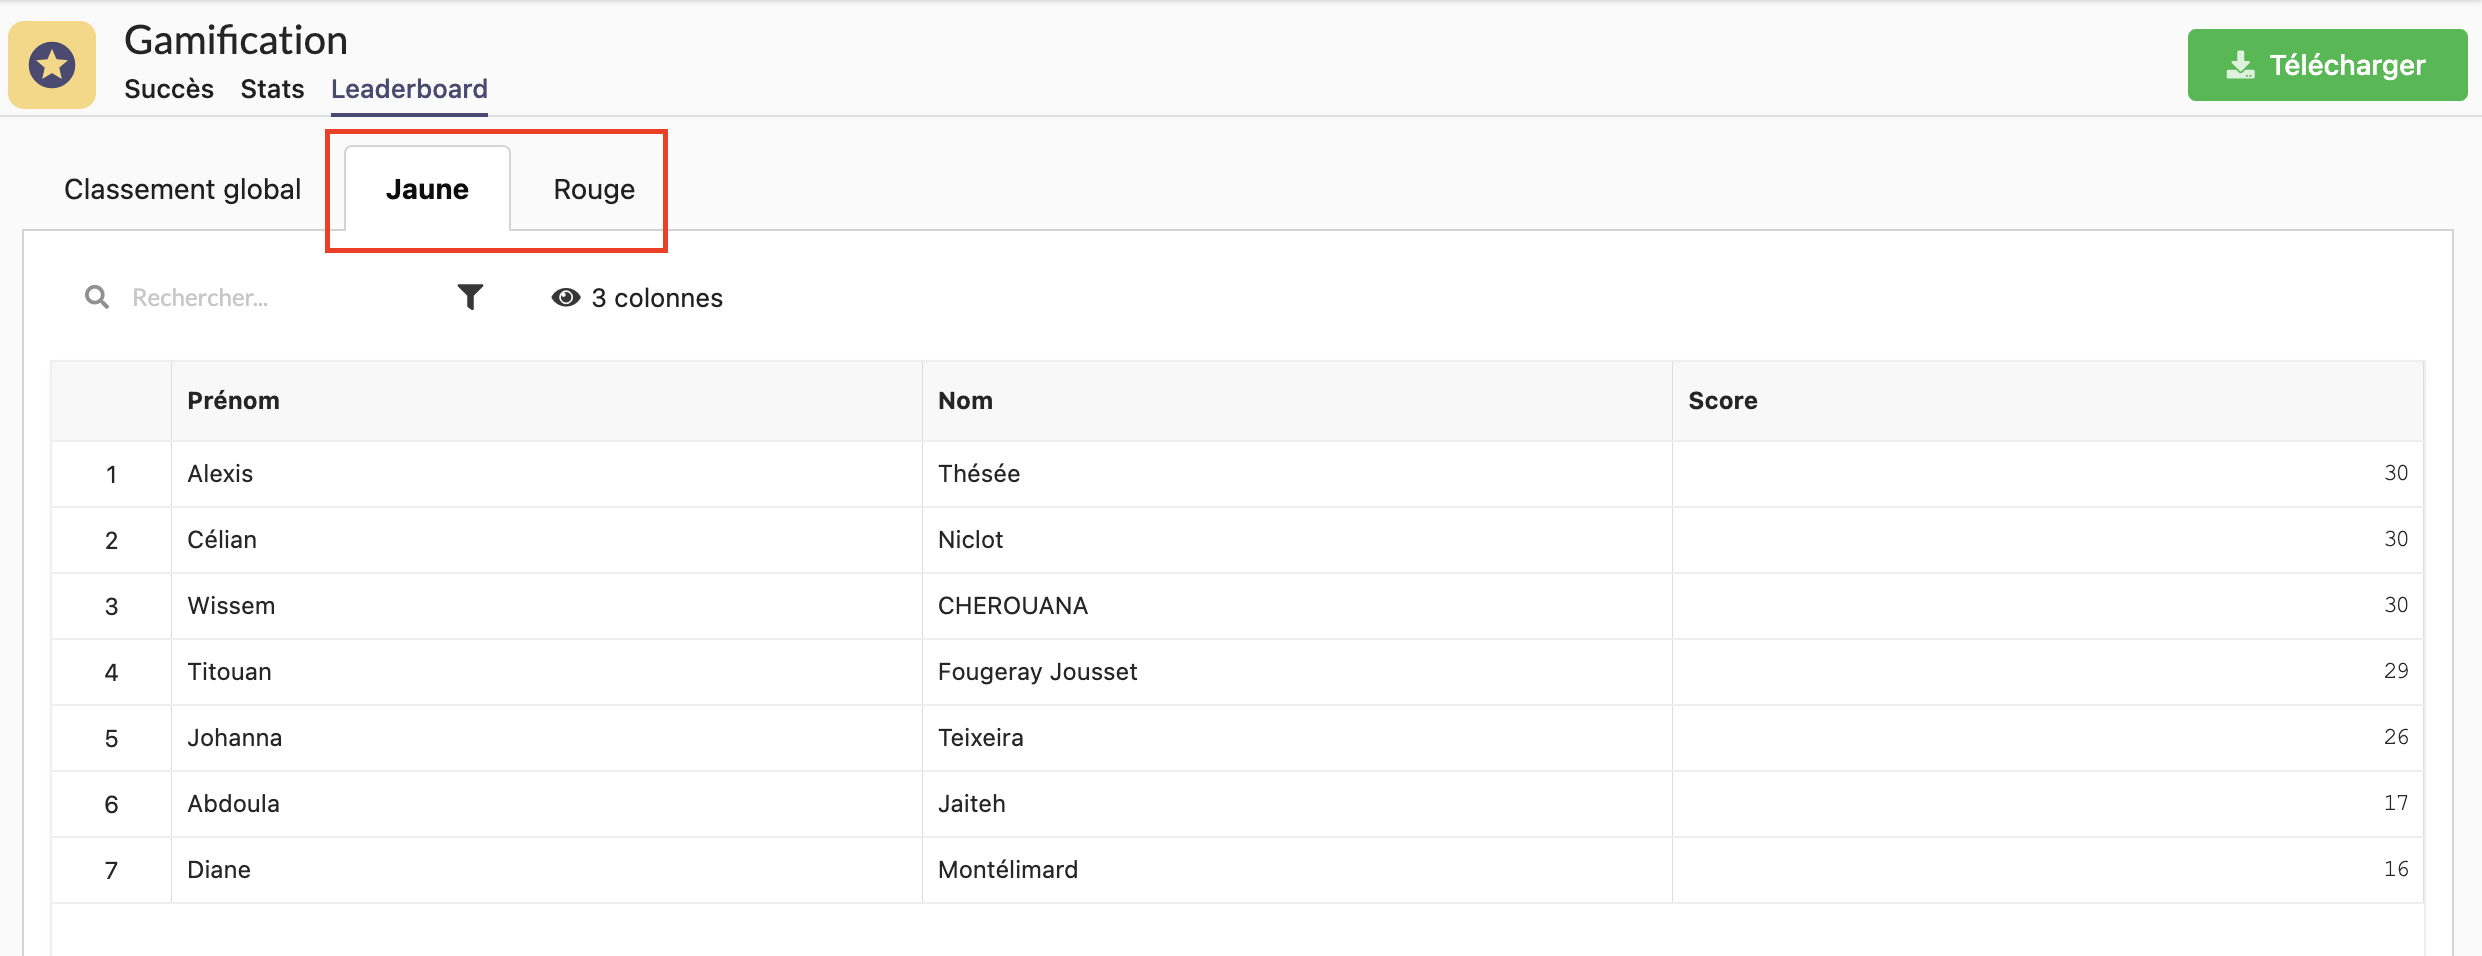Click the filter funnel icon
The width and height of the screenshot is (2482, 956).
(470, 297)
